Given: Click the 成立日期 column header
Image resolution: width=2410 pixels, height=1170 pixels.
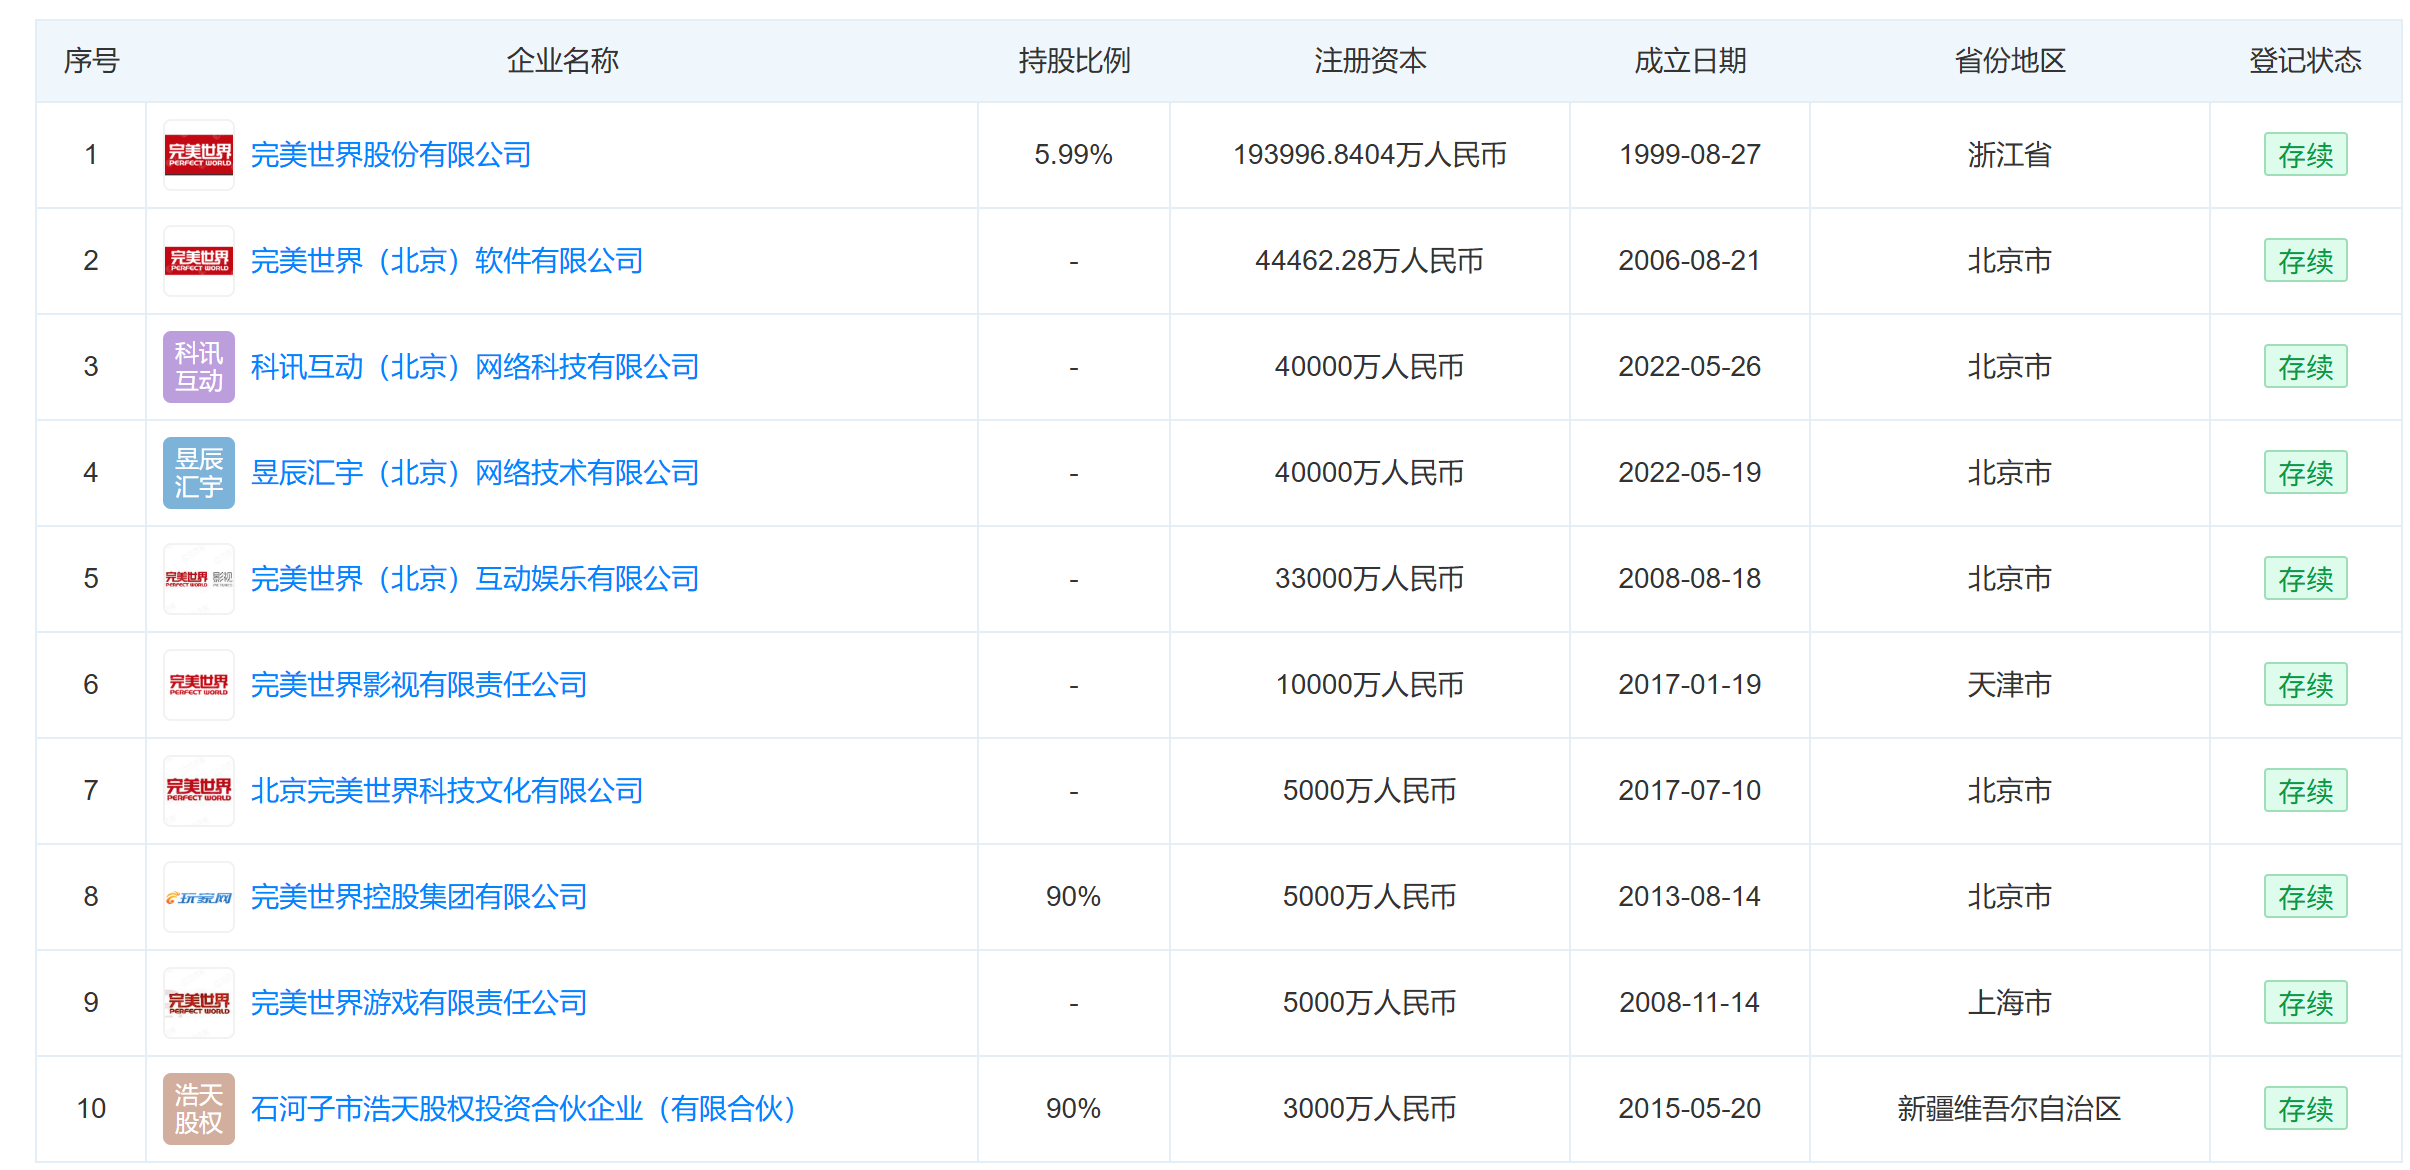Looking at the screenshot, I should [1690, 61].
